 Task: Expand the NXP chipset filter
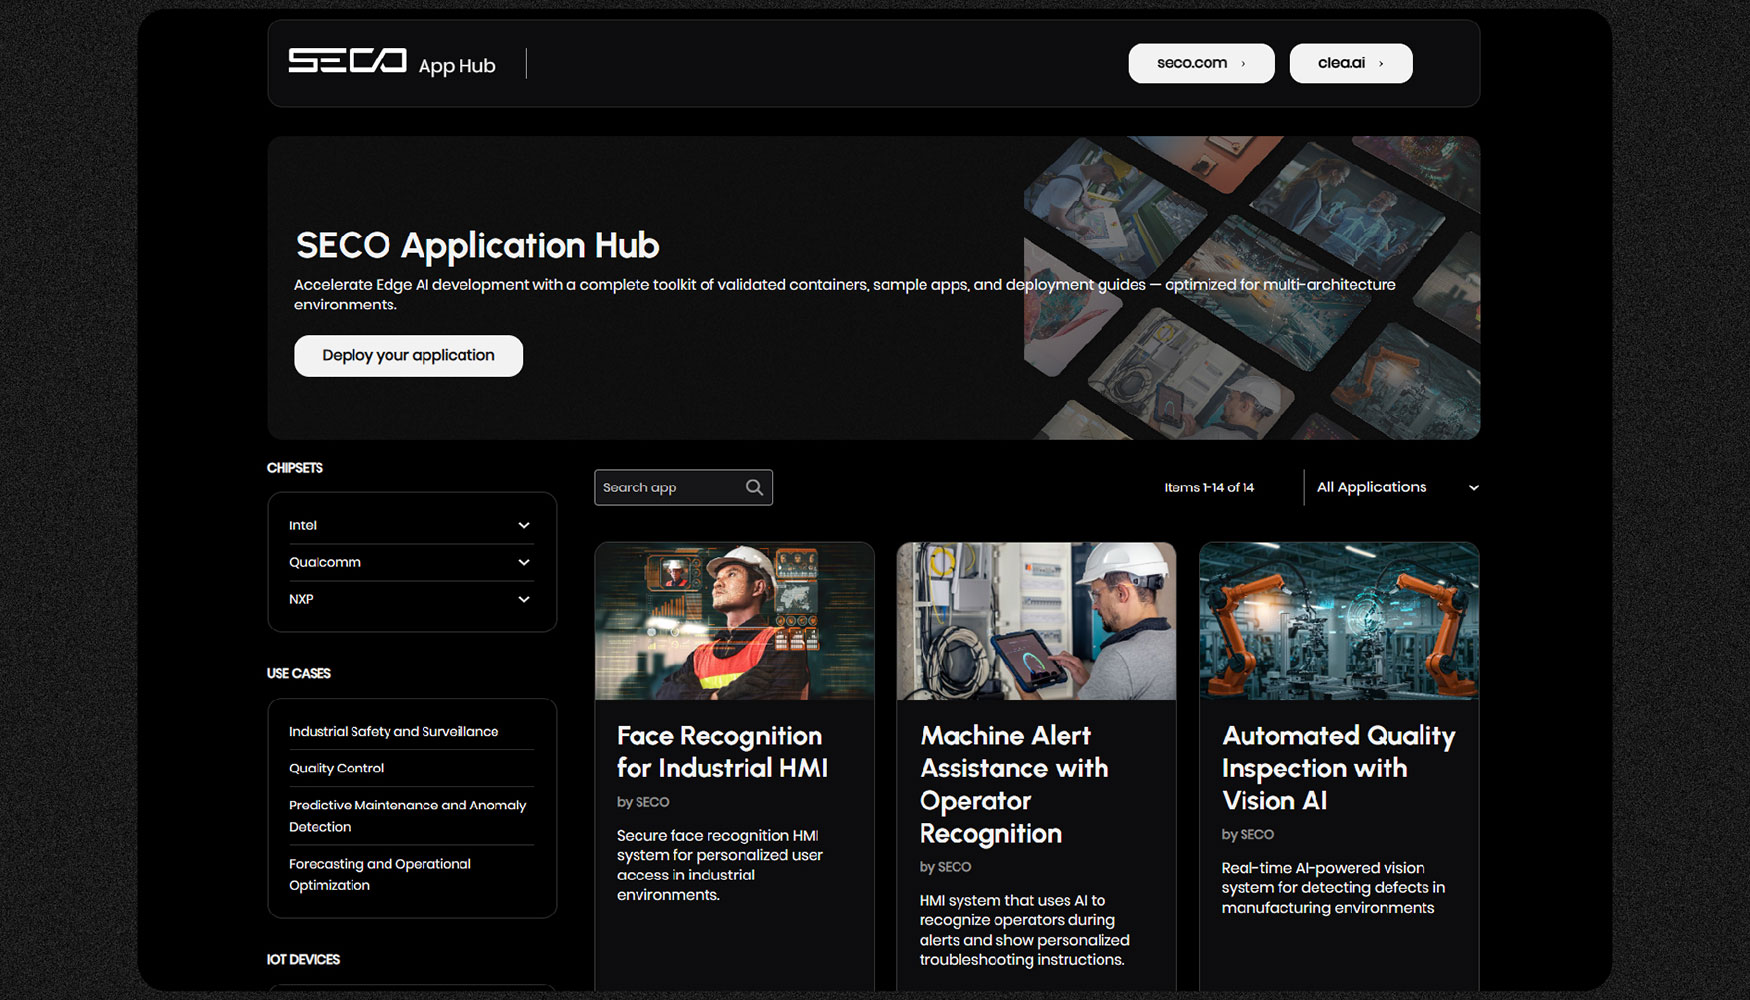(x=410, y=599)
